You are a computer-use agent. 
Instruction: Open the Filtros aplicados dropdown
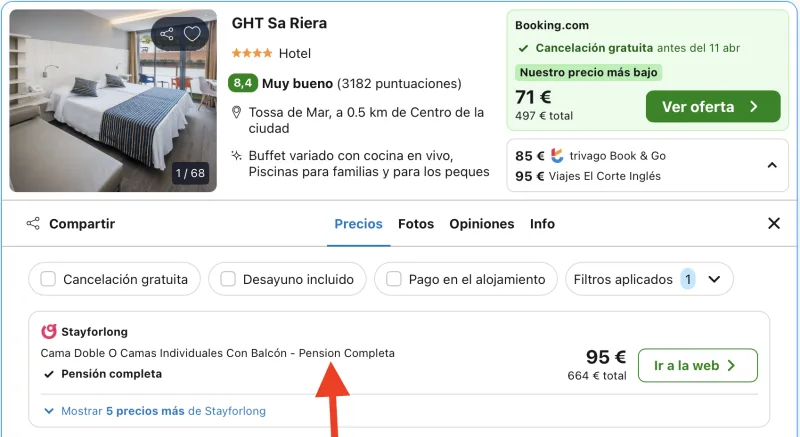(x=649, y=279)
